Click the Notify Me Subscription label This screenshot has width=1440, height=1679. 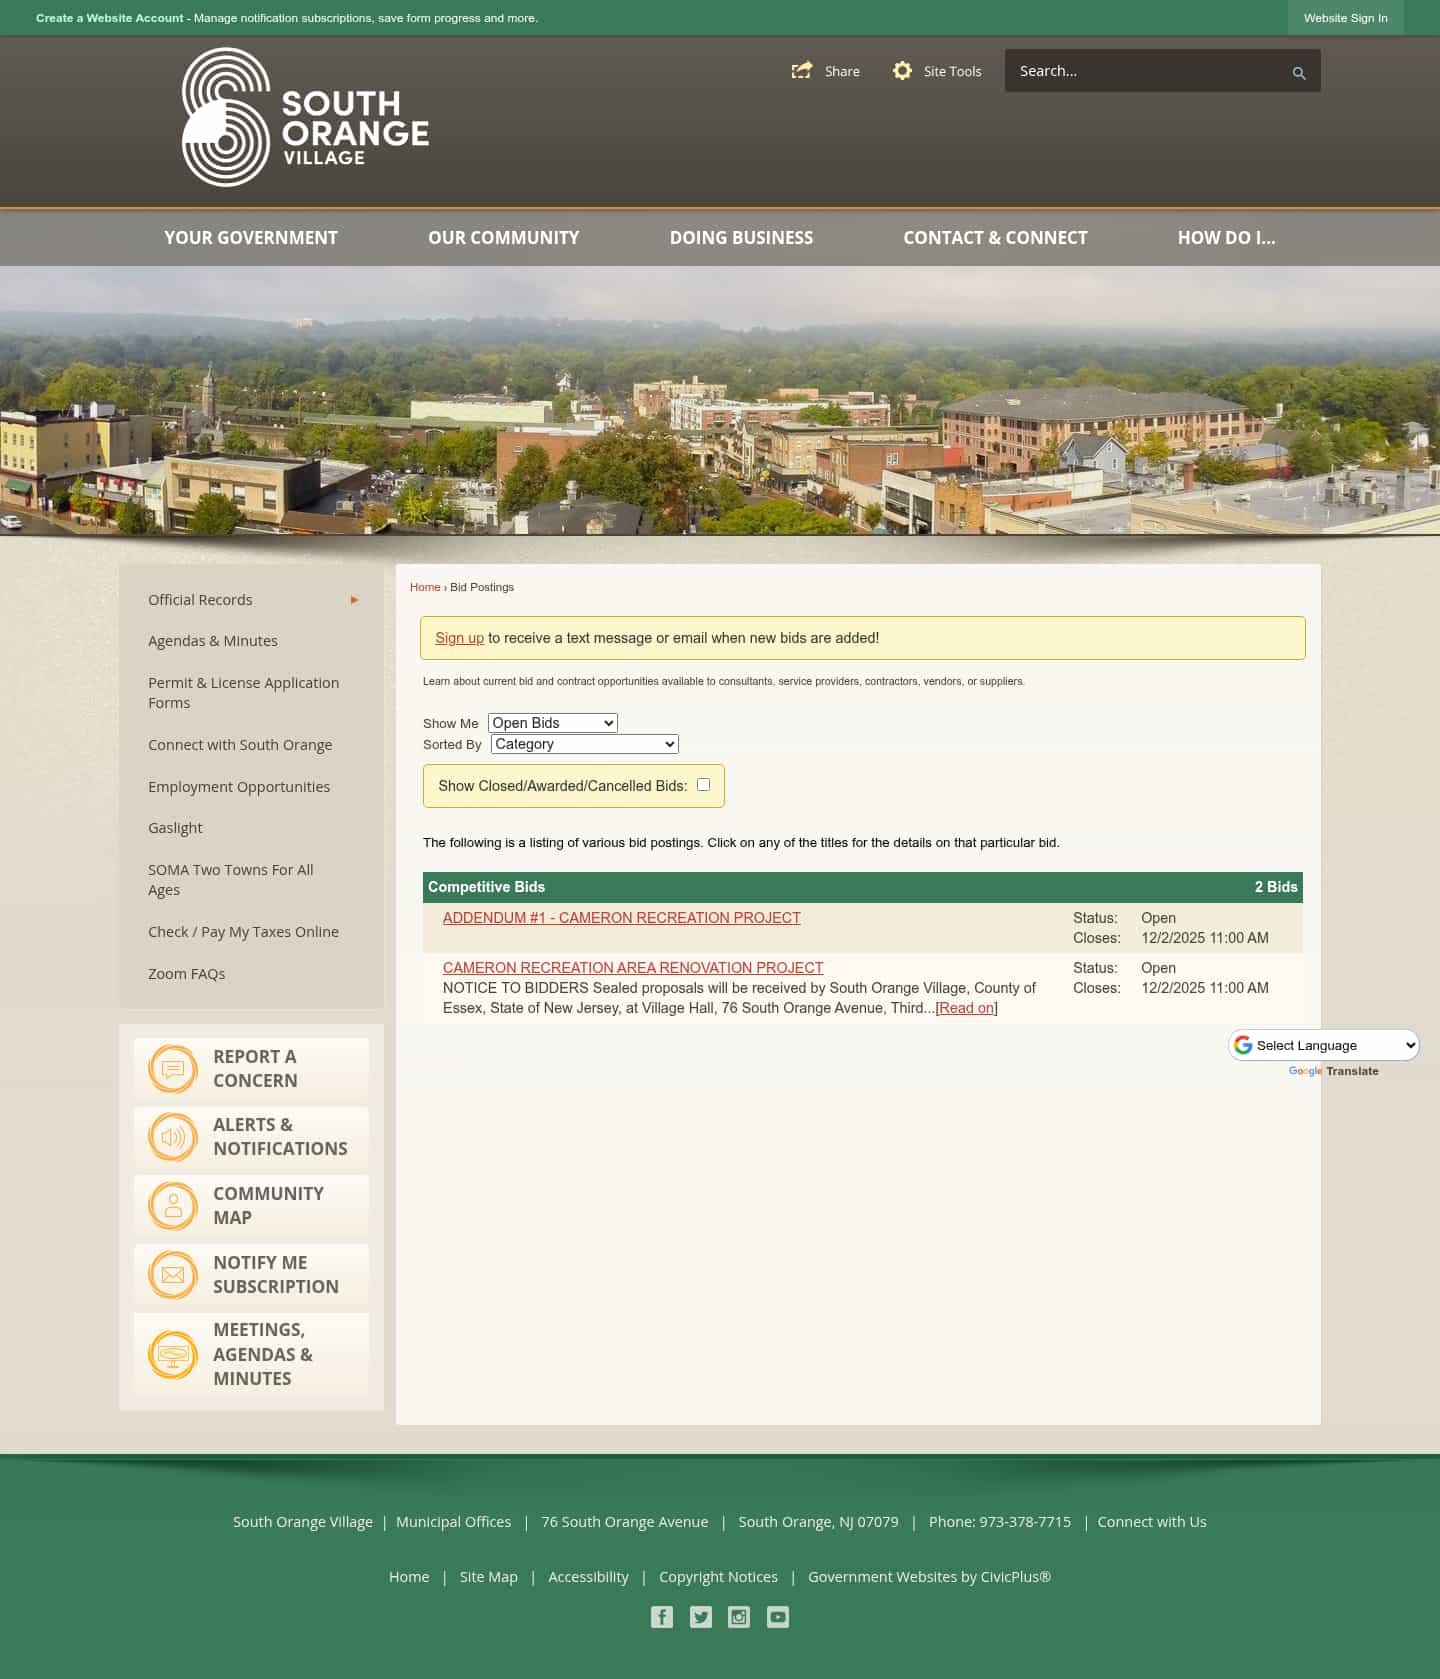tap(276, 1275)
